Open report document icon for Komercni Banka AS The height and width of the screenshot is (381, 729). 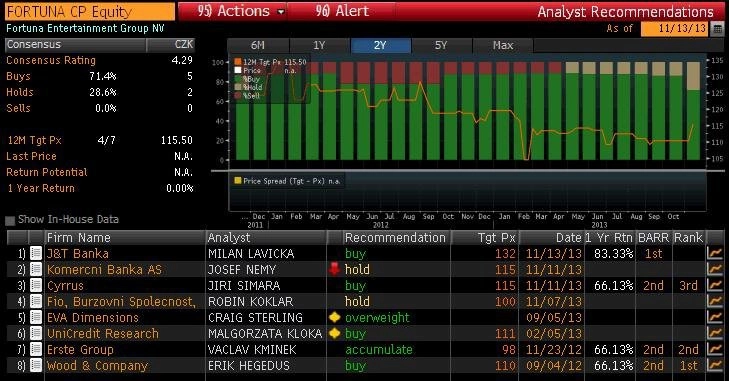36,269
